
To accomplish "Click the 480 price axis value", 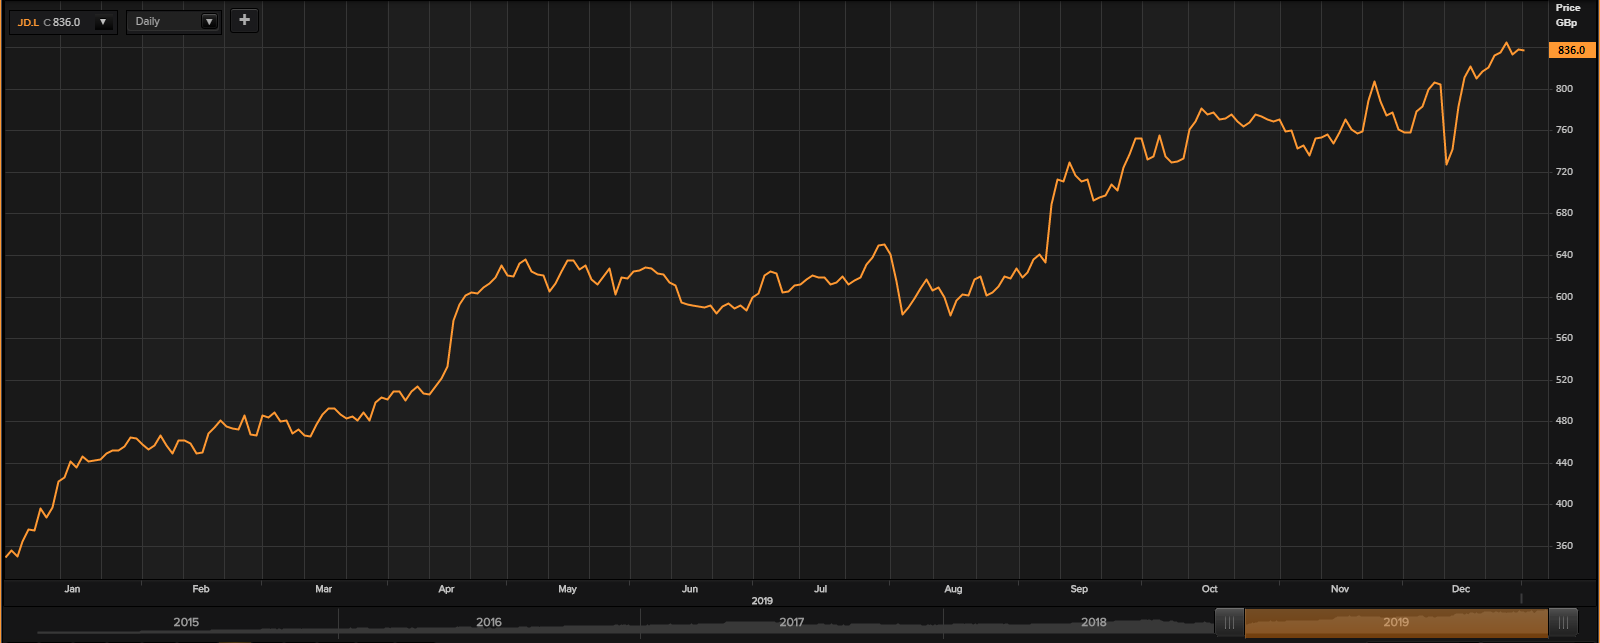I will coord(1564,421).
